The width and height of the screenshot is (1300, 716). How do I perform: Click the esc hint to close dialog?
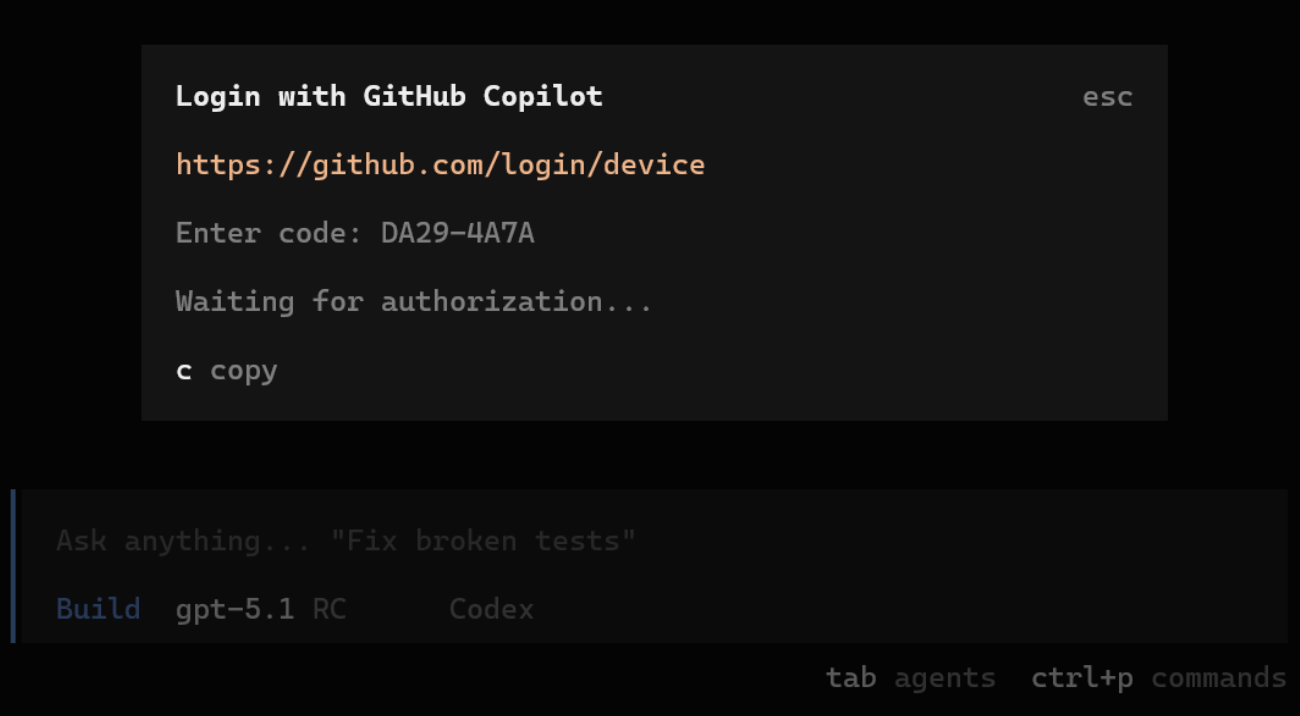pos(1107,97)
